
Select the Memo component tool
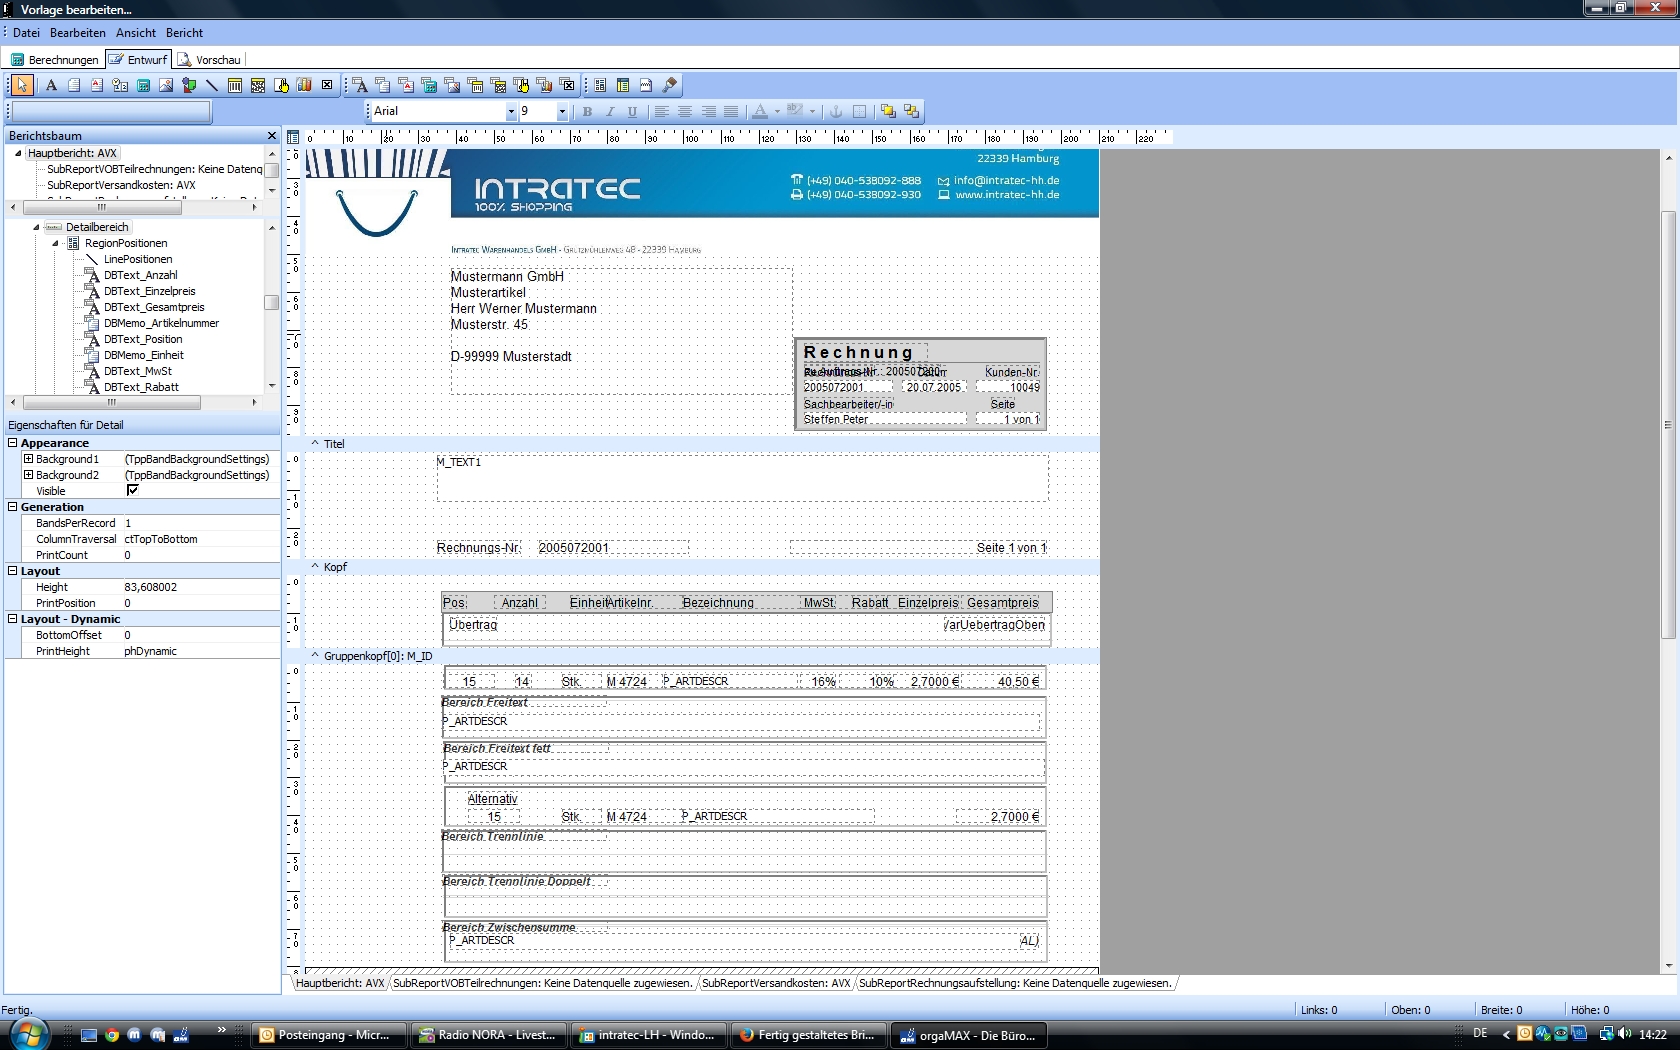point(74,85)
